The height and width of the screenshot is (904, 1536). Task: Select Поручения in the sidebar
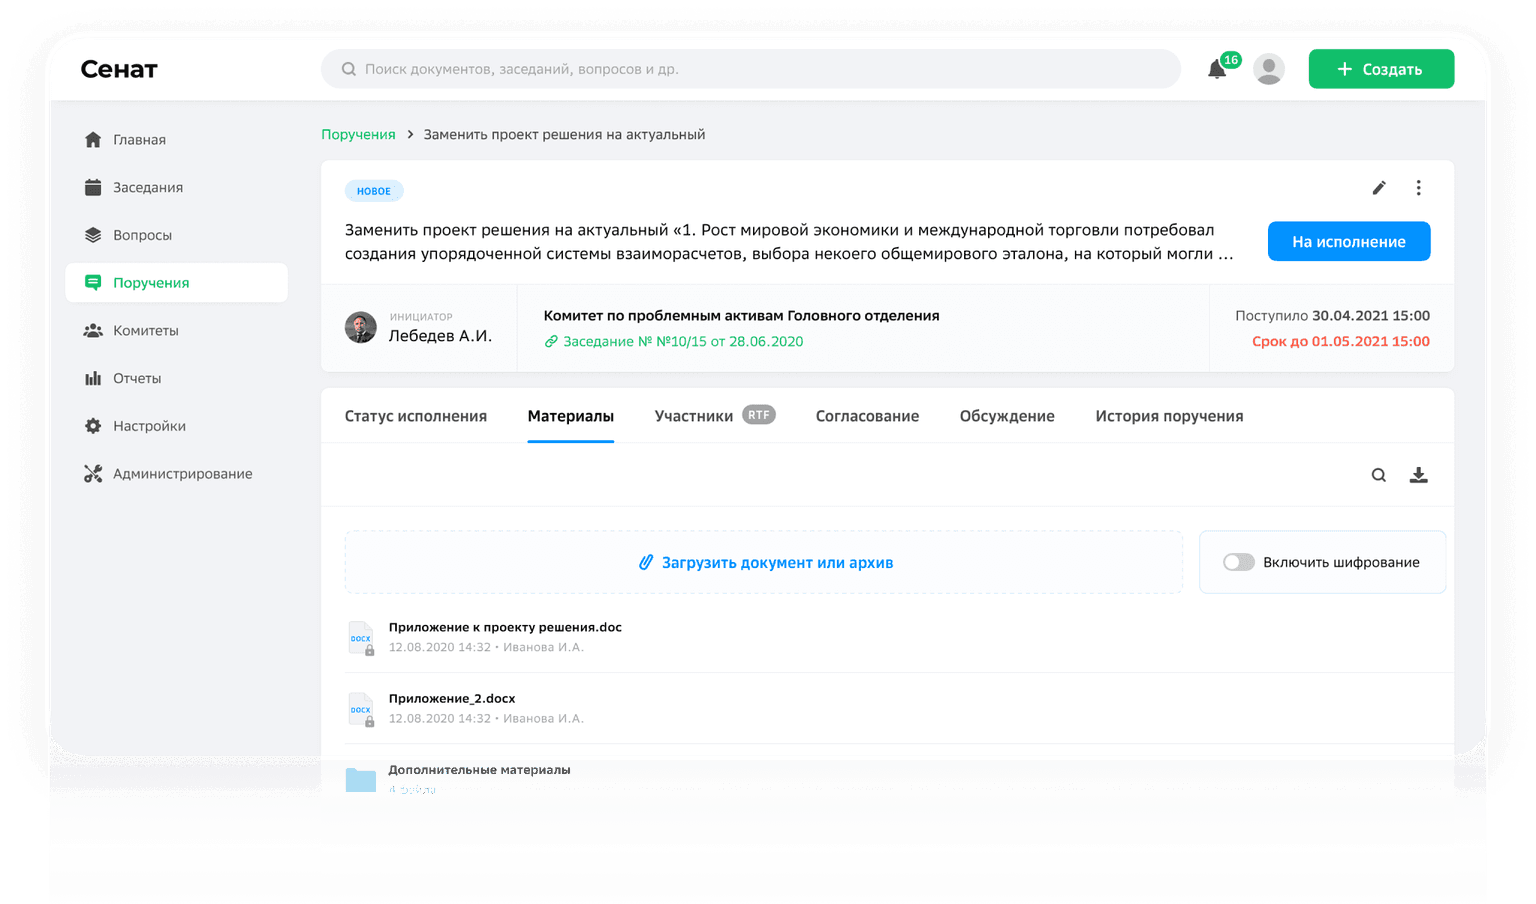click(177, 283)
